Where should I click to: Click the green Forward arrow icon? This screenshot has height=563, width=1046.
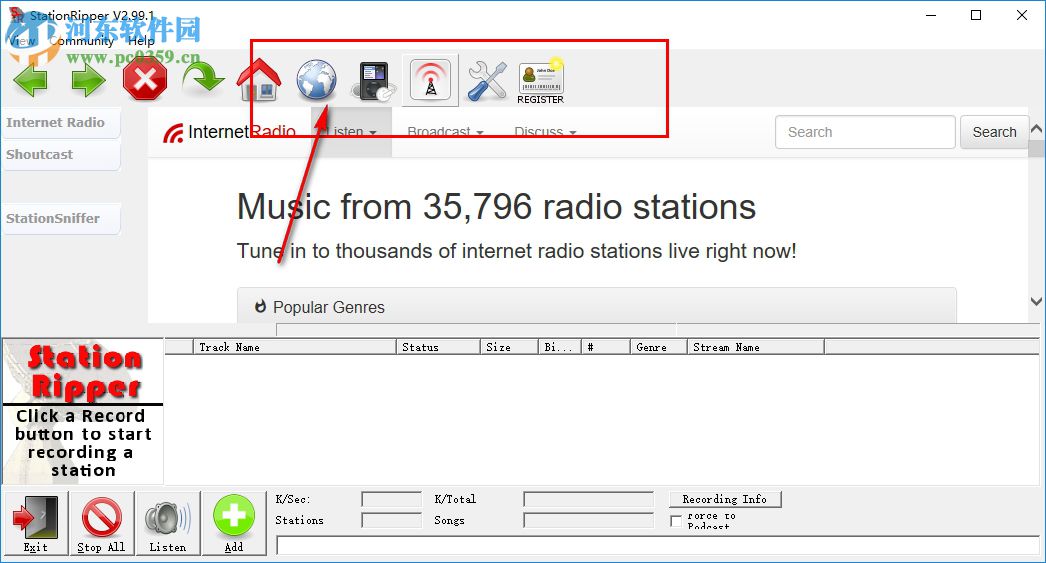(88, 80)
